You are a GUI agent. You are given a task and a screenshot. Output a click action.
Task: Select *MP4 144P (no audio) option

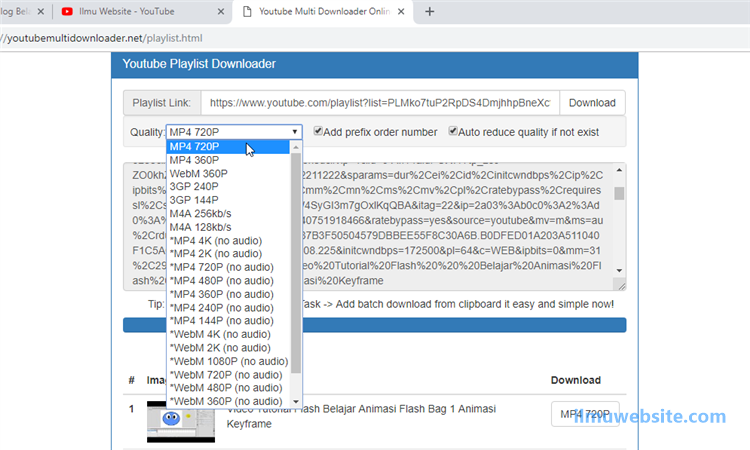point(228,321)
